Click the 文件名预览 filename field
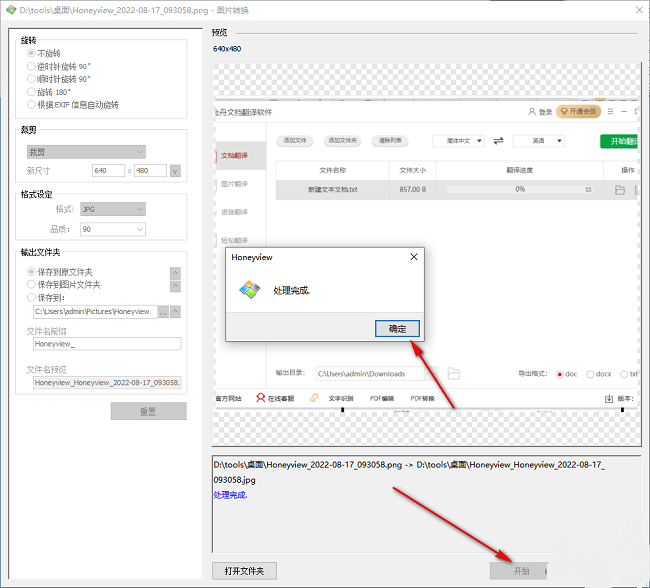This screenshot has height=588, width=650. (107, 382)
